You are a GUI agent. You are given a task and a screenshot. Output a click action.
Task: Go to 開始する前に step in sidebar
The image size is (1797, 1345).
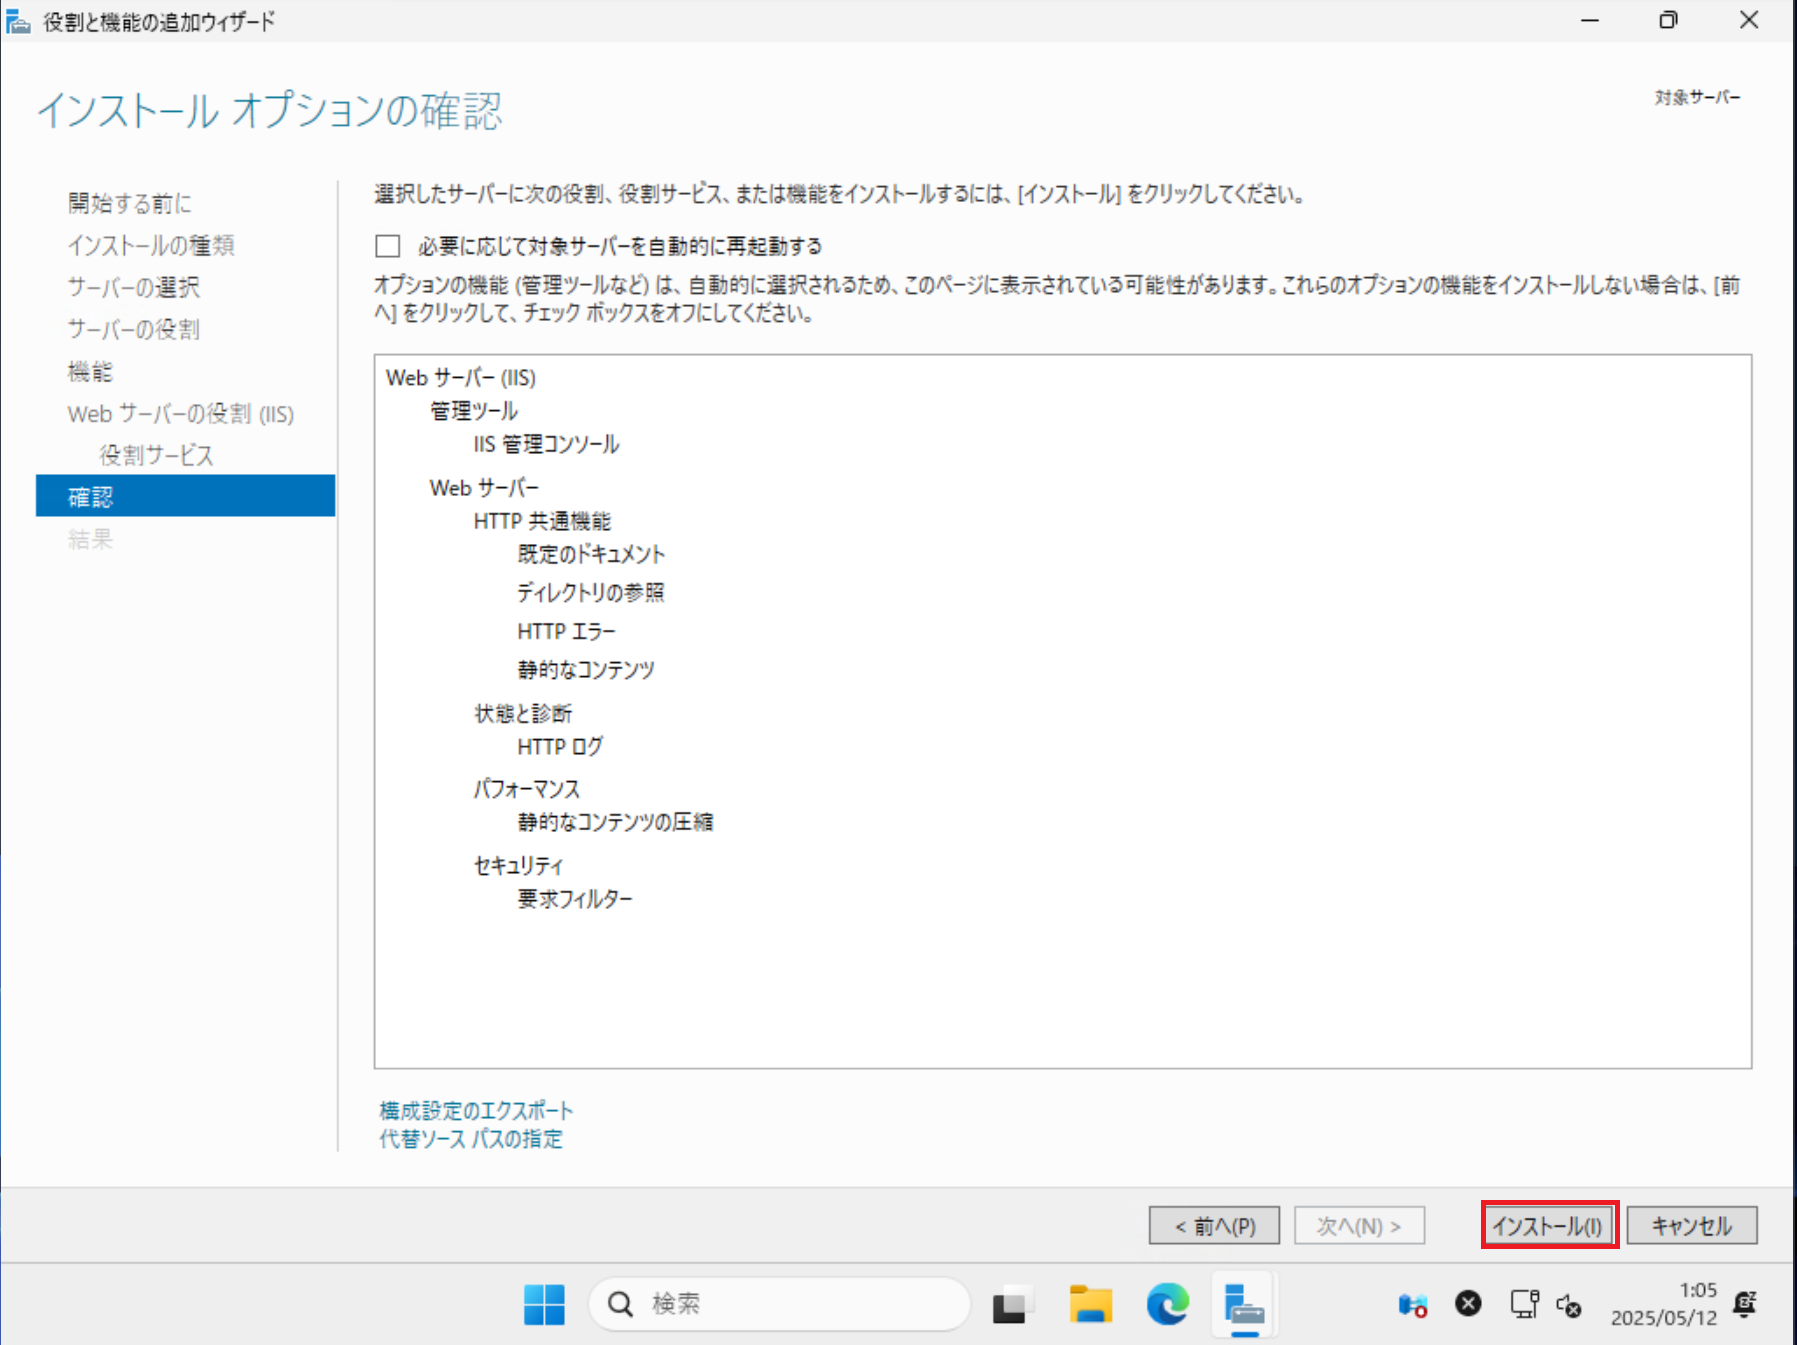(130, 203)
